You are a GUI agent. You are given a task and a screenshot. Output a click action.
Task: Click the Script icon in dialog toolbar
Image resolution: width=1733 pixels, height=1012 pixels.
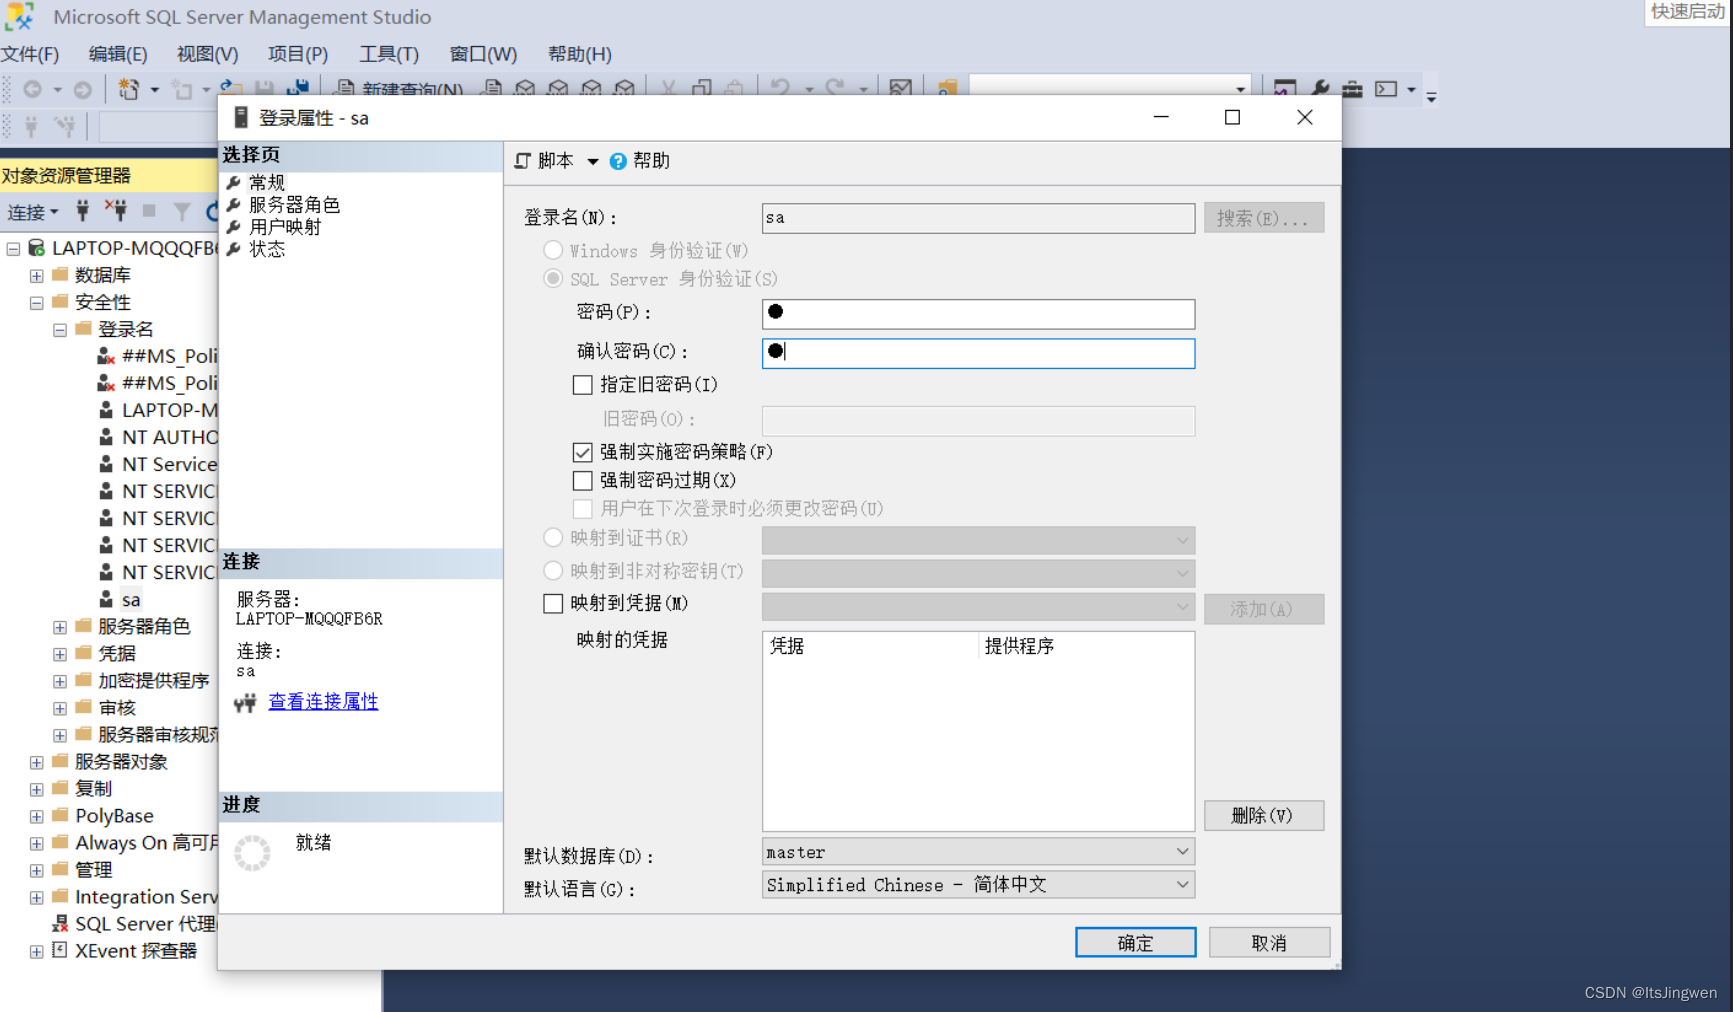coord(523,161)
